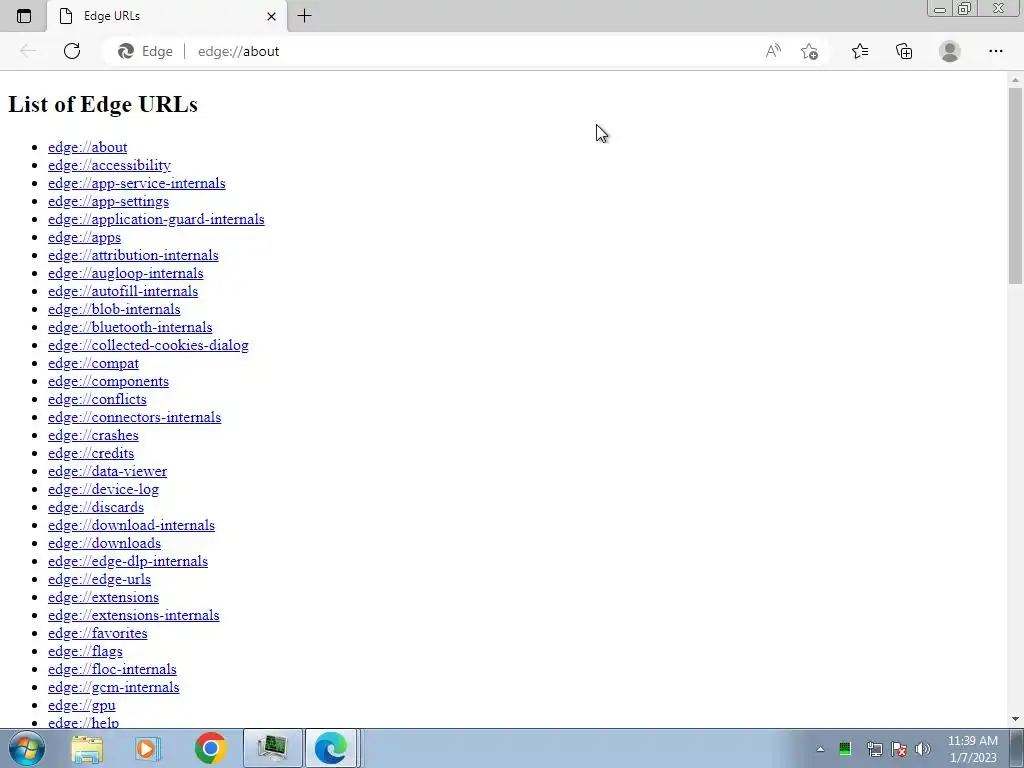Open the clock showing 11:39 AM
1024x768 pixels.
pyautogui.click(x=973, y=749)
